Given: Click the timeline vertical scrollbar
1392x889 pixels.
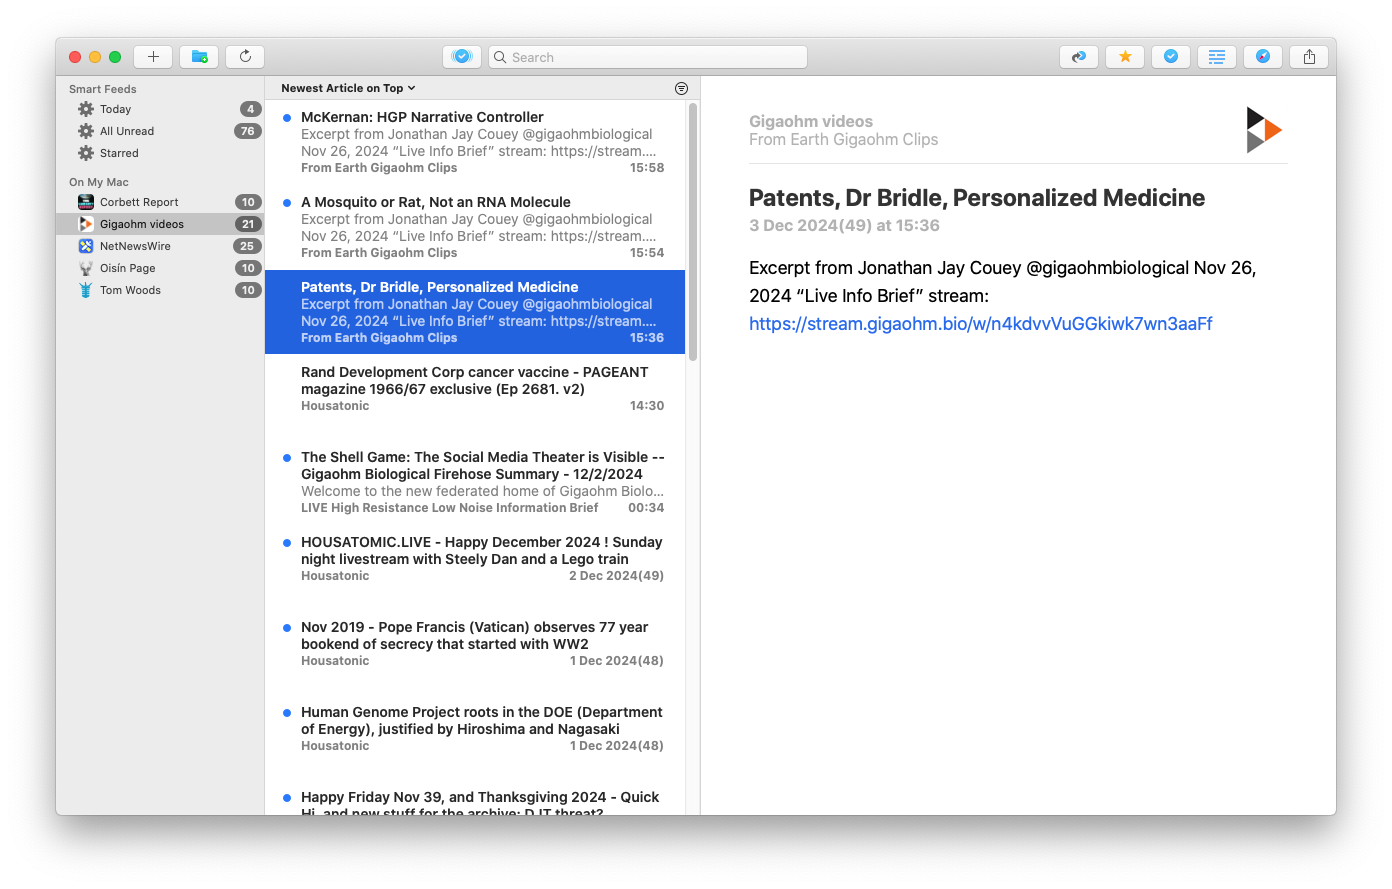Looking at the screenshot, I should 693,232.
